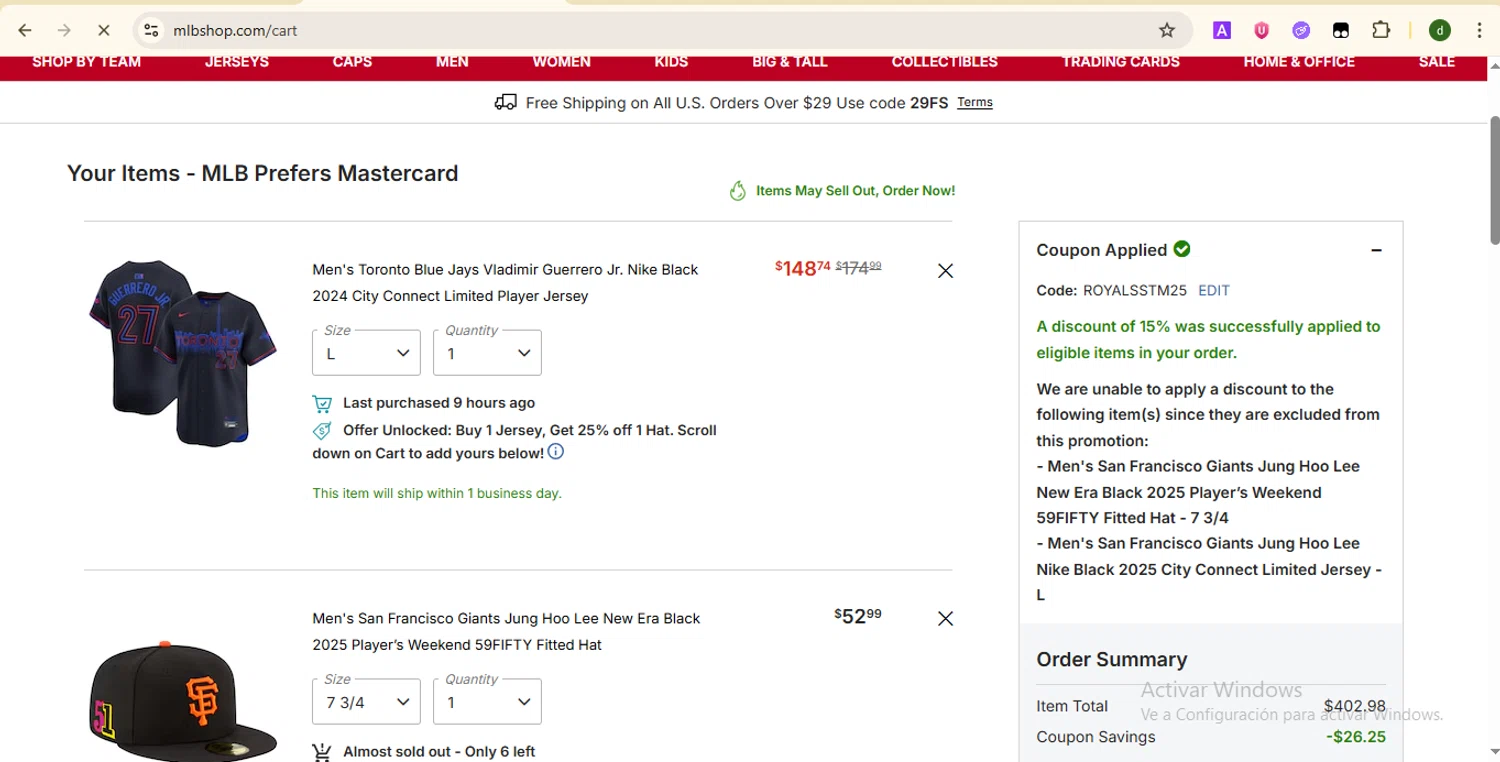
Task: Open the black square extension icon
Action: pos(1341,30)
